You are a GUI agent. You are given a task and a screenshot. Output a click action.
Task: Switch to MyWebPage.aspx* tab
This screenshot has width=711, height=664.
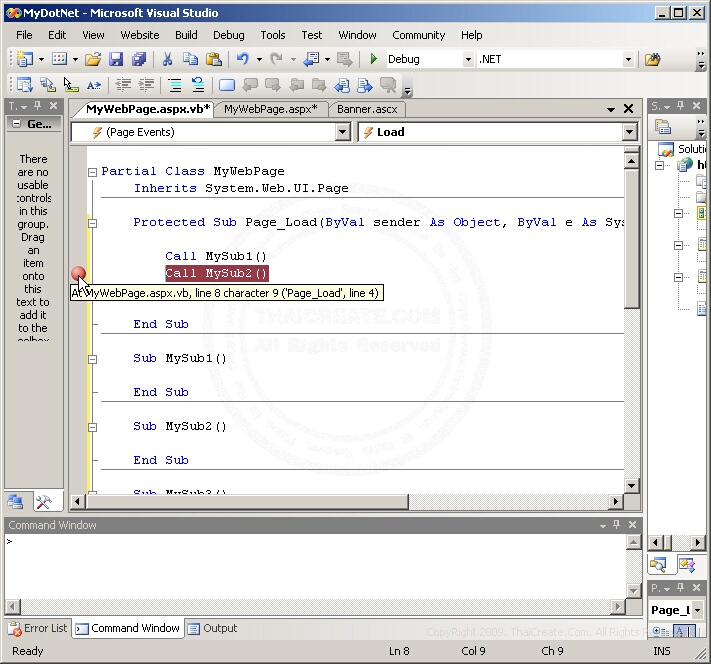(x=270, y=109)
